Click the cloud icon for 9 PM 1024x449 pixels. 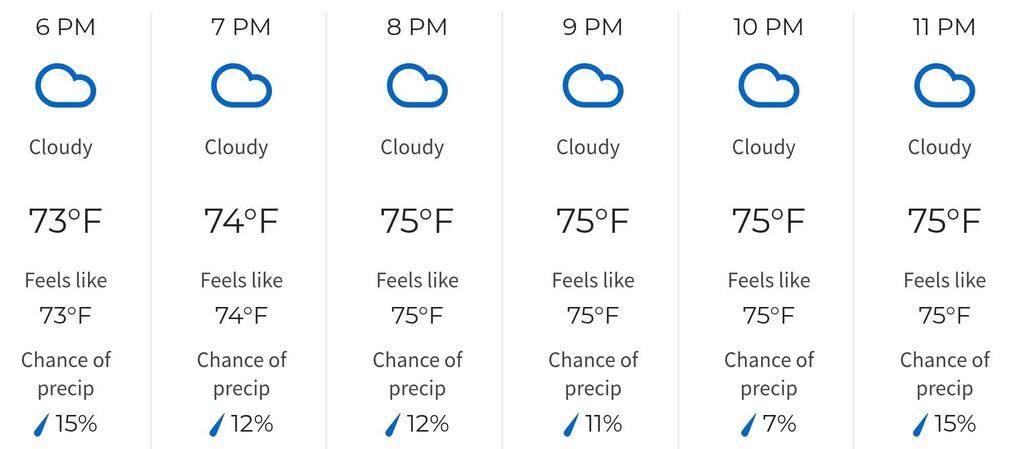click(x=592, y=85)
